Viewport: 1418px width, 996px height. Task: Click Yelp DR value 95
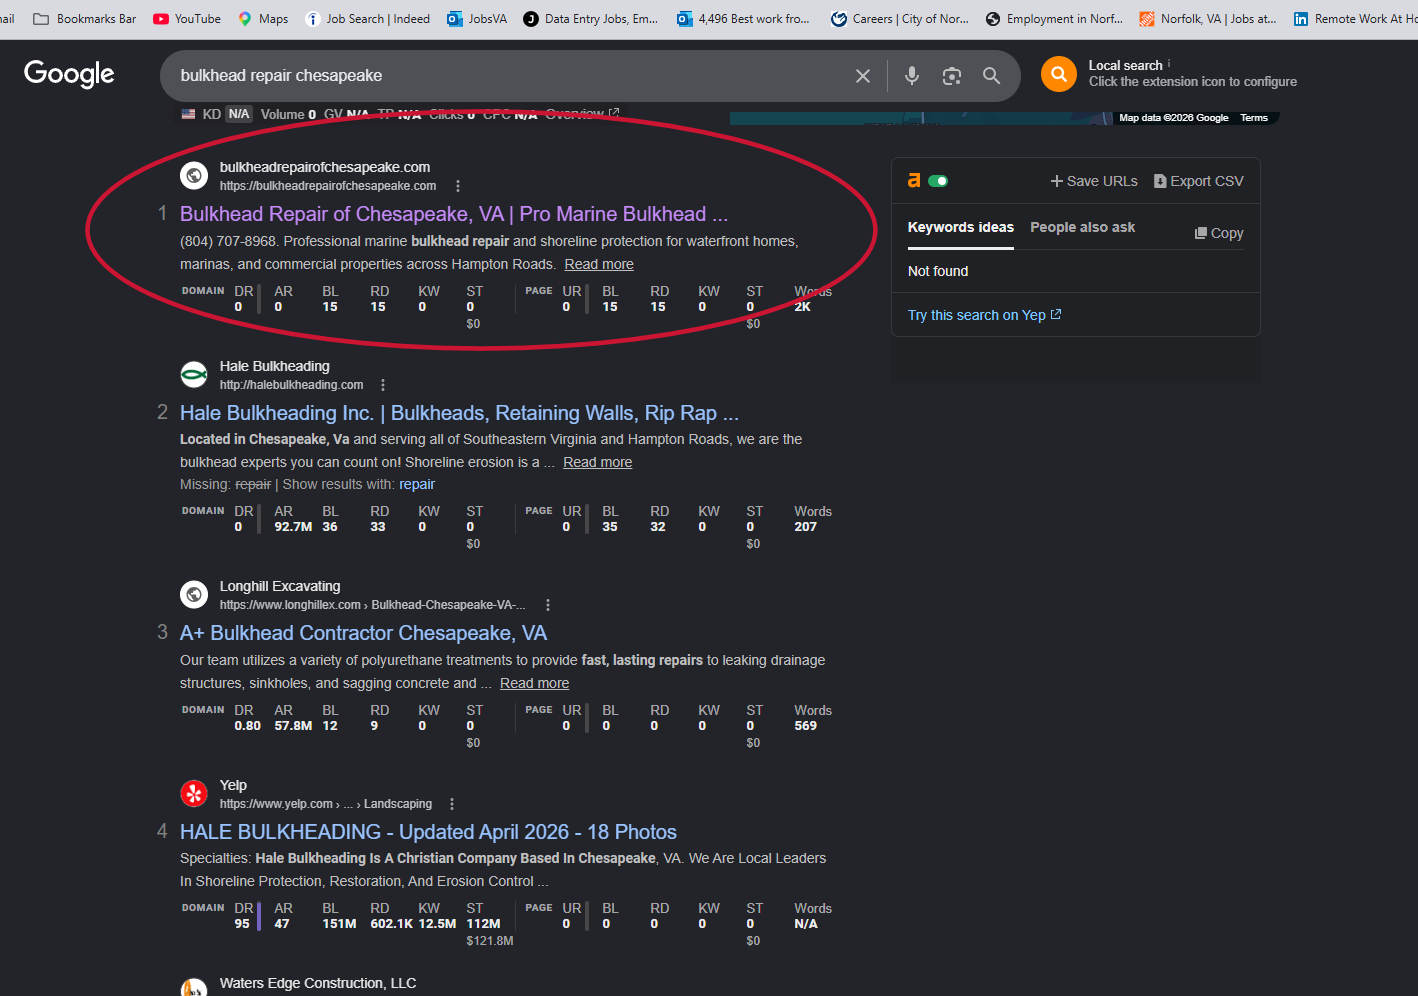pyautogui.click(x=242, y=925)
